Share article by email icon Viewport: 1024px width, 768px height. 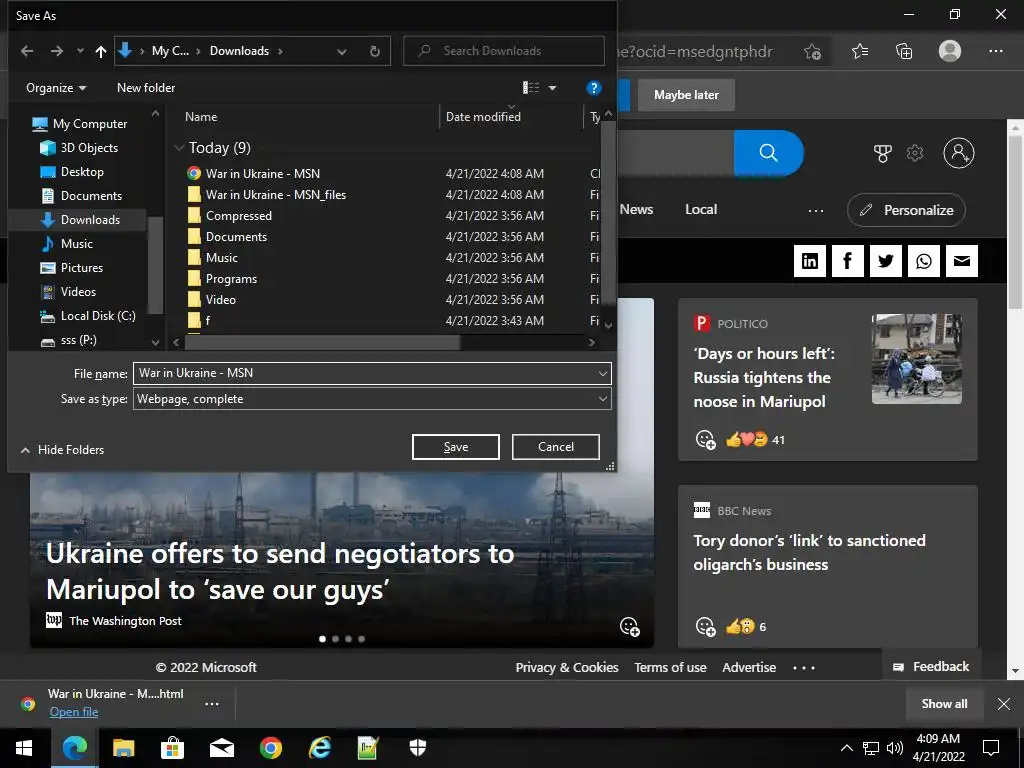click(x=962, y=261)
